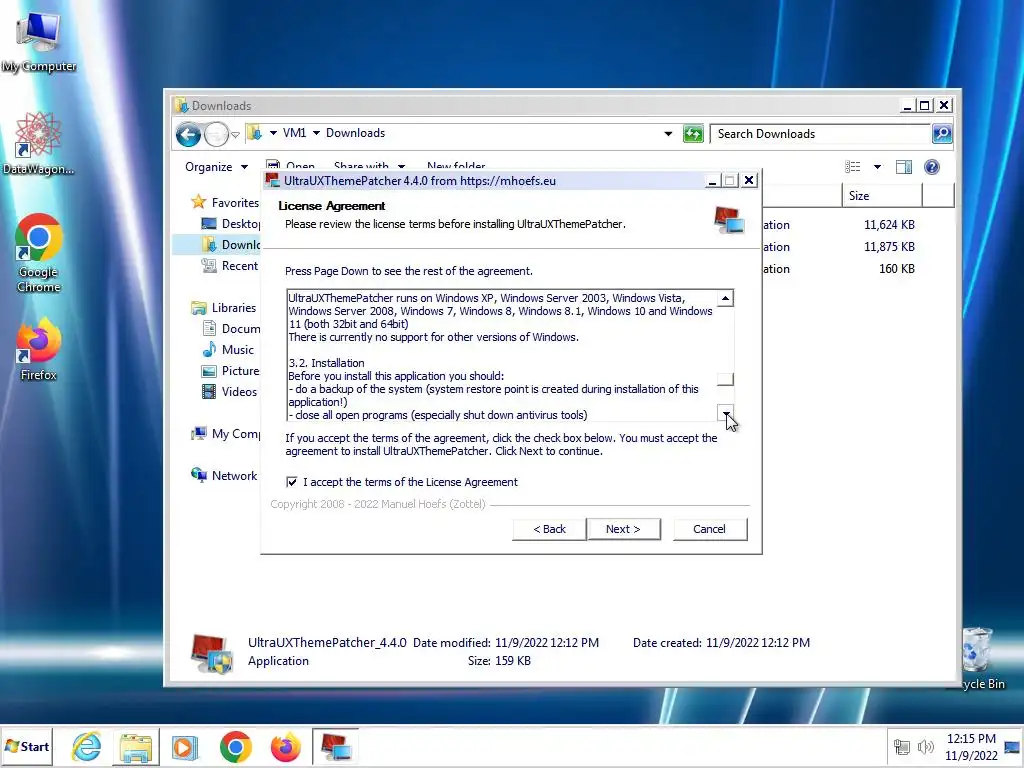Viewport: 1024px width, 768px height.
Task: Sort by Size column header
Action: (882, 196)
